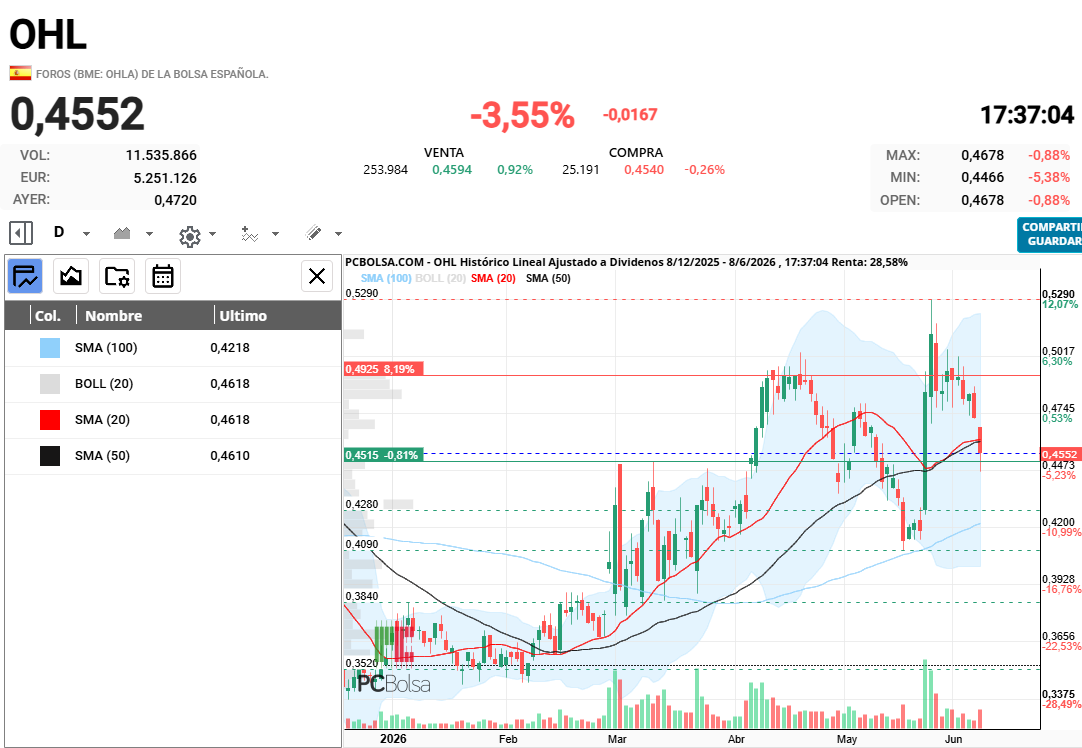Click the SMA (100) blue color swatch
The width and height of the screenshot is (1082, 748).
(x=50, y=348)
